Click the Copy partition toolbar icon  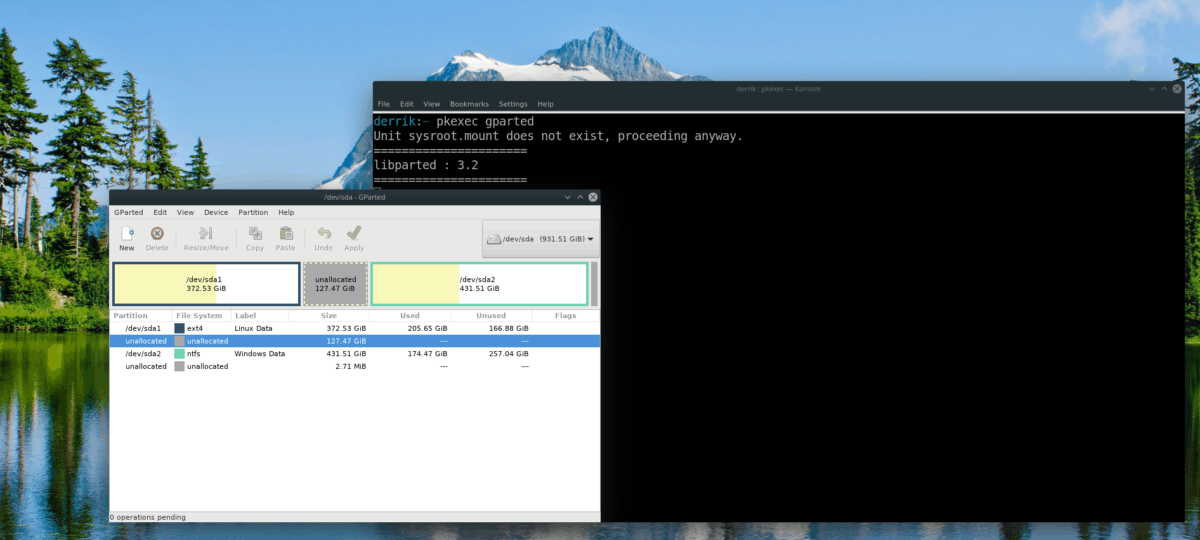(x=255, y=238)
